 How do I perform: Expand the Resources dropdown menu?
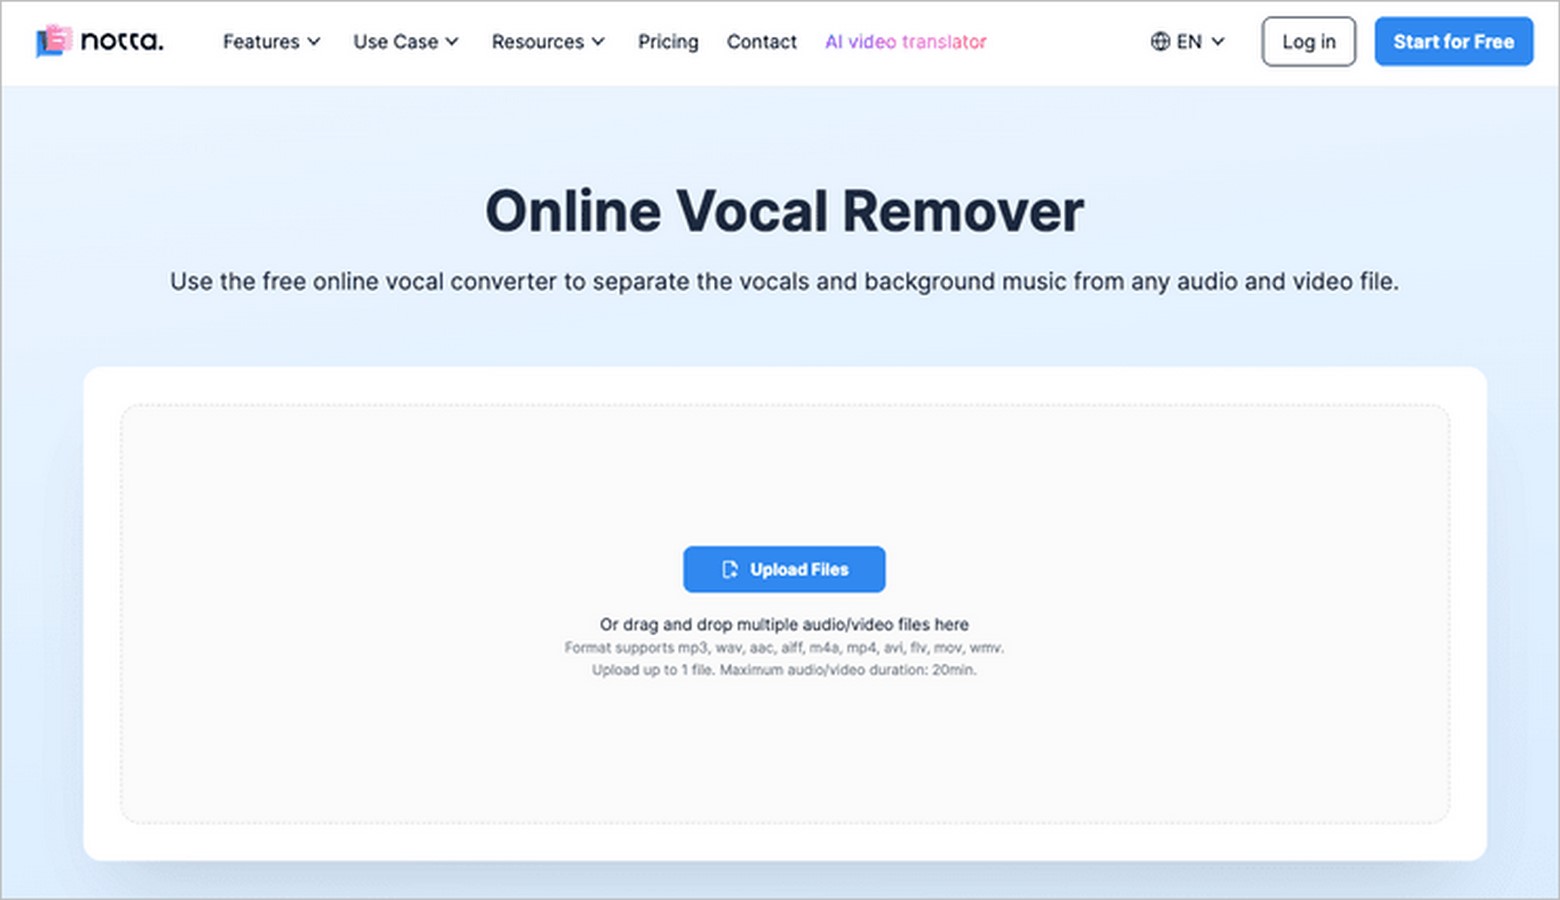coord(548,42)
